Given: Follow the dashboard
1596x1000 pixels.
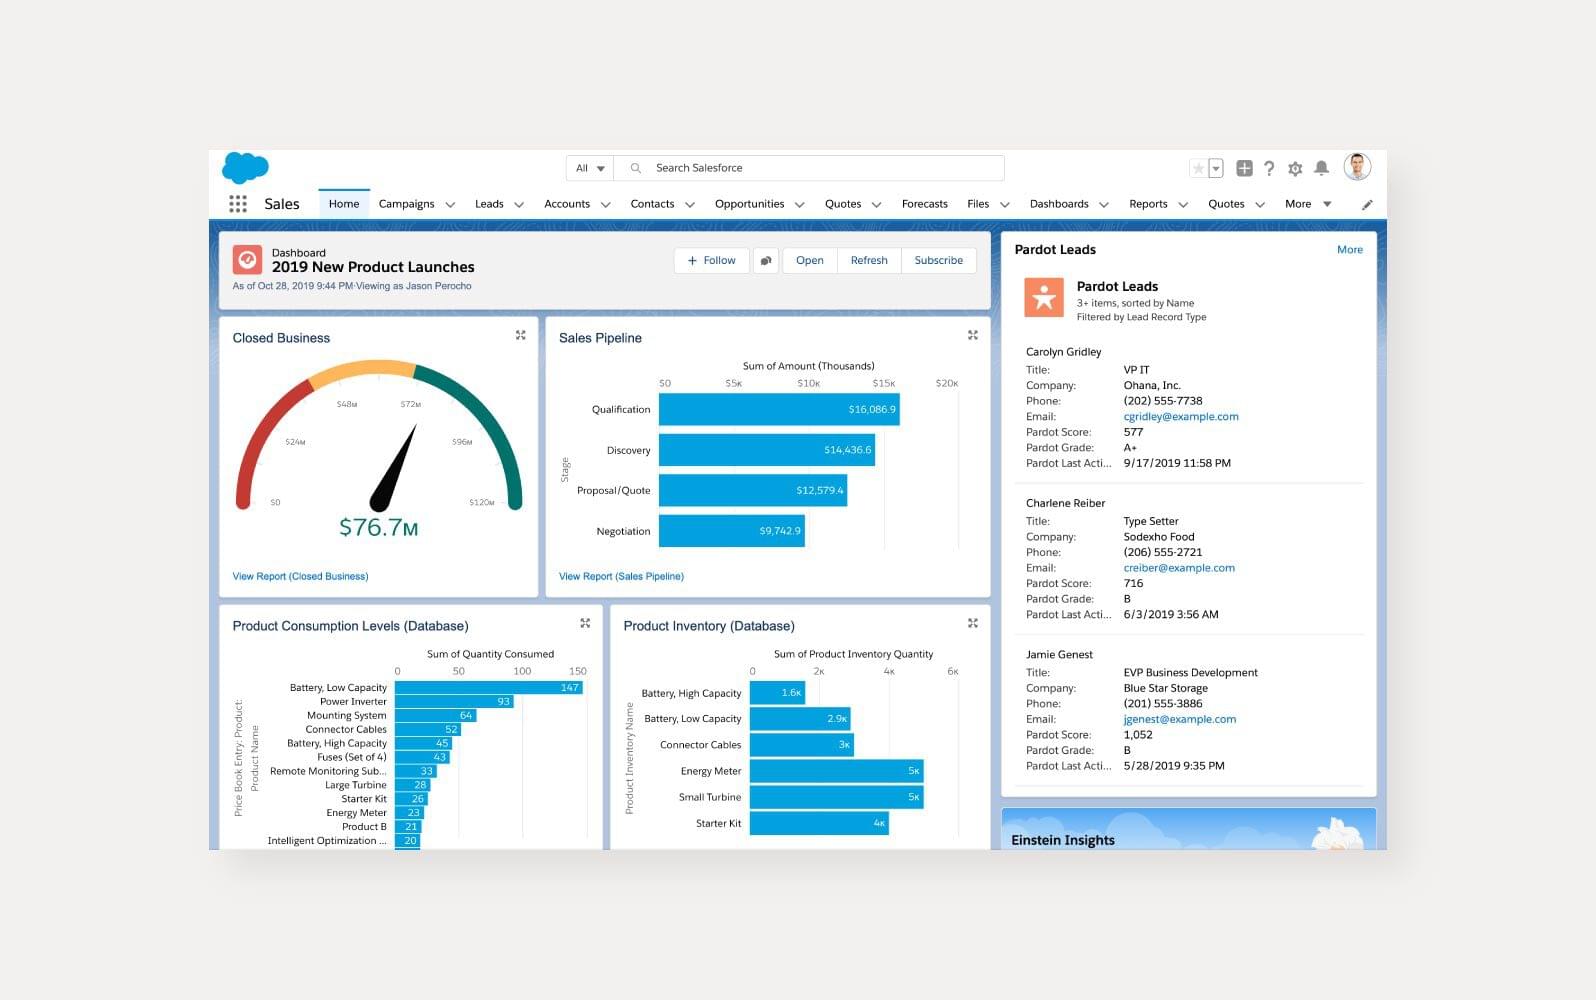Looking at the screenshot, I should (711, 261).
